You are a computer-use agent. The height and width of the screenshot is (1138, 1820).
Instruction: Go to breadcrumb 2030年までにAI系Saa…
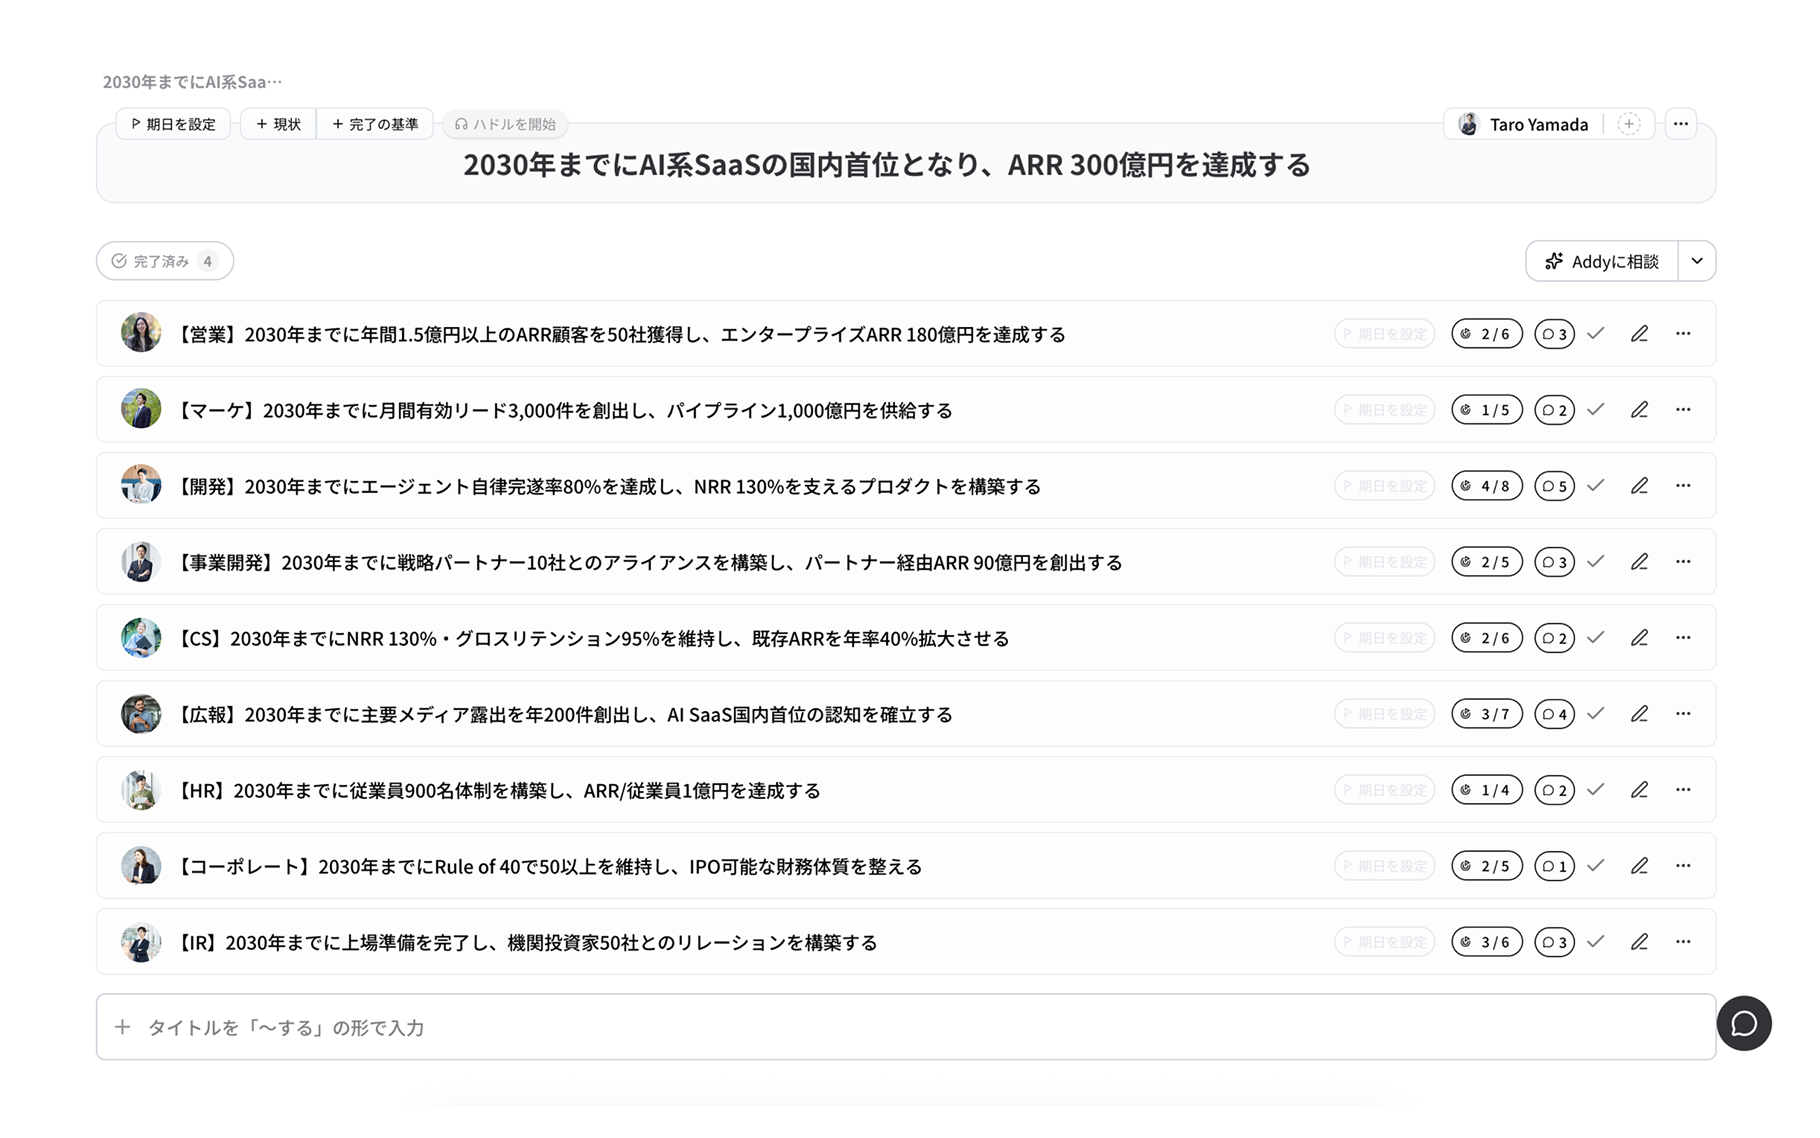coord(192,82)
